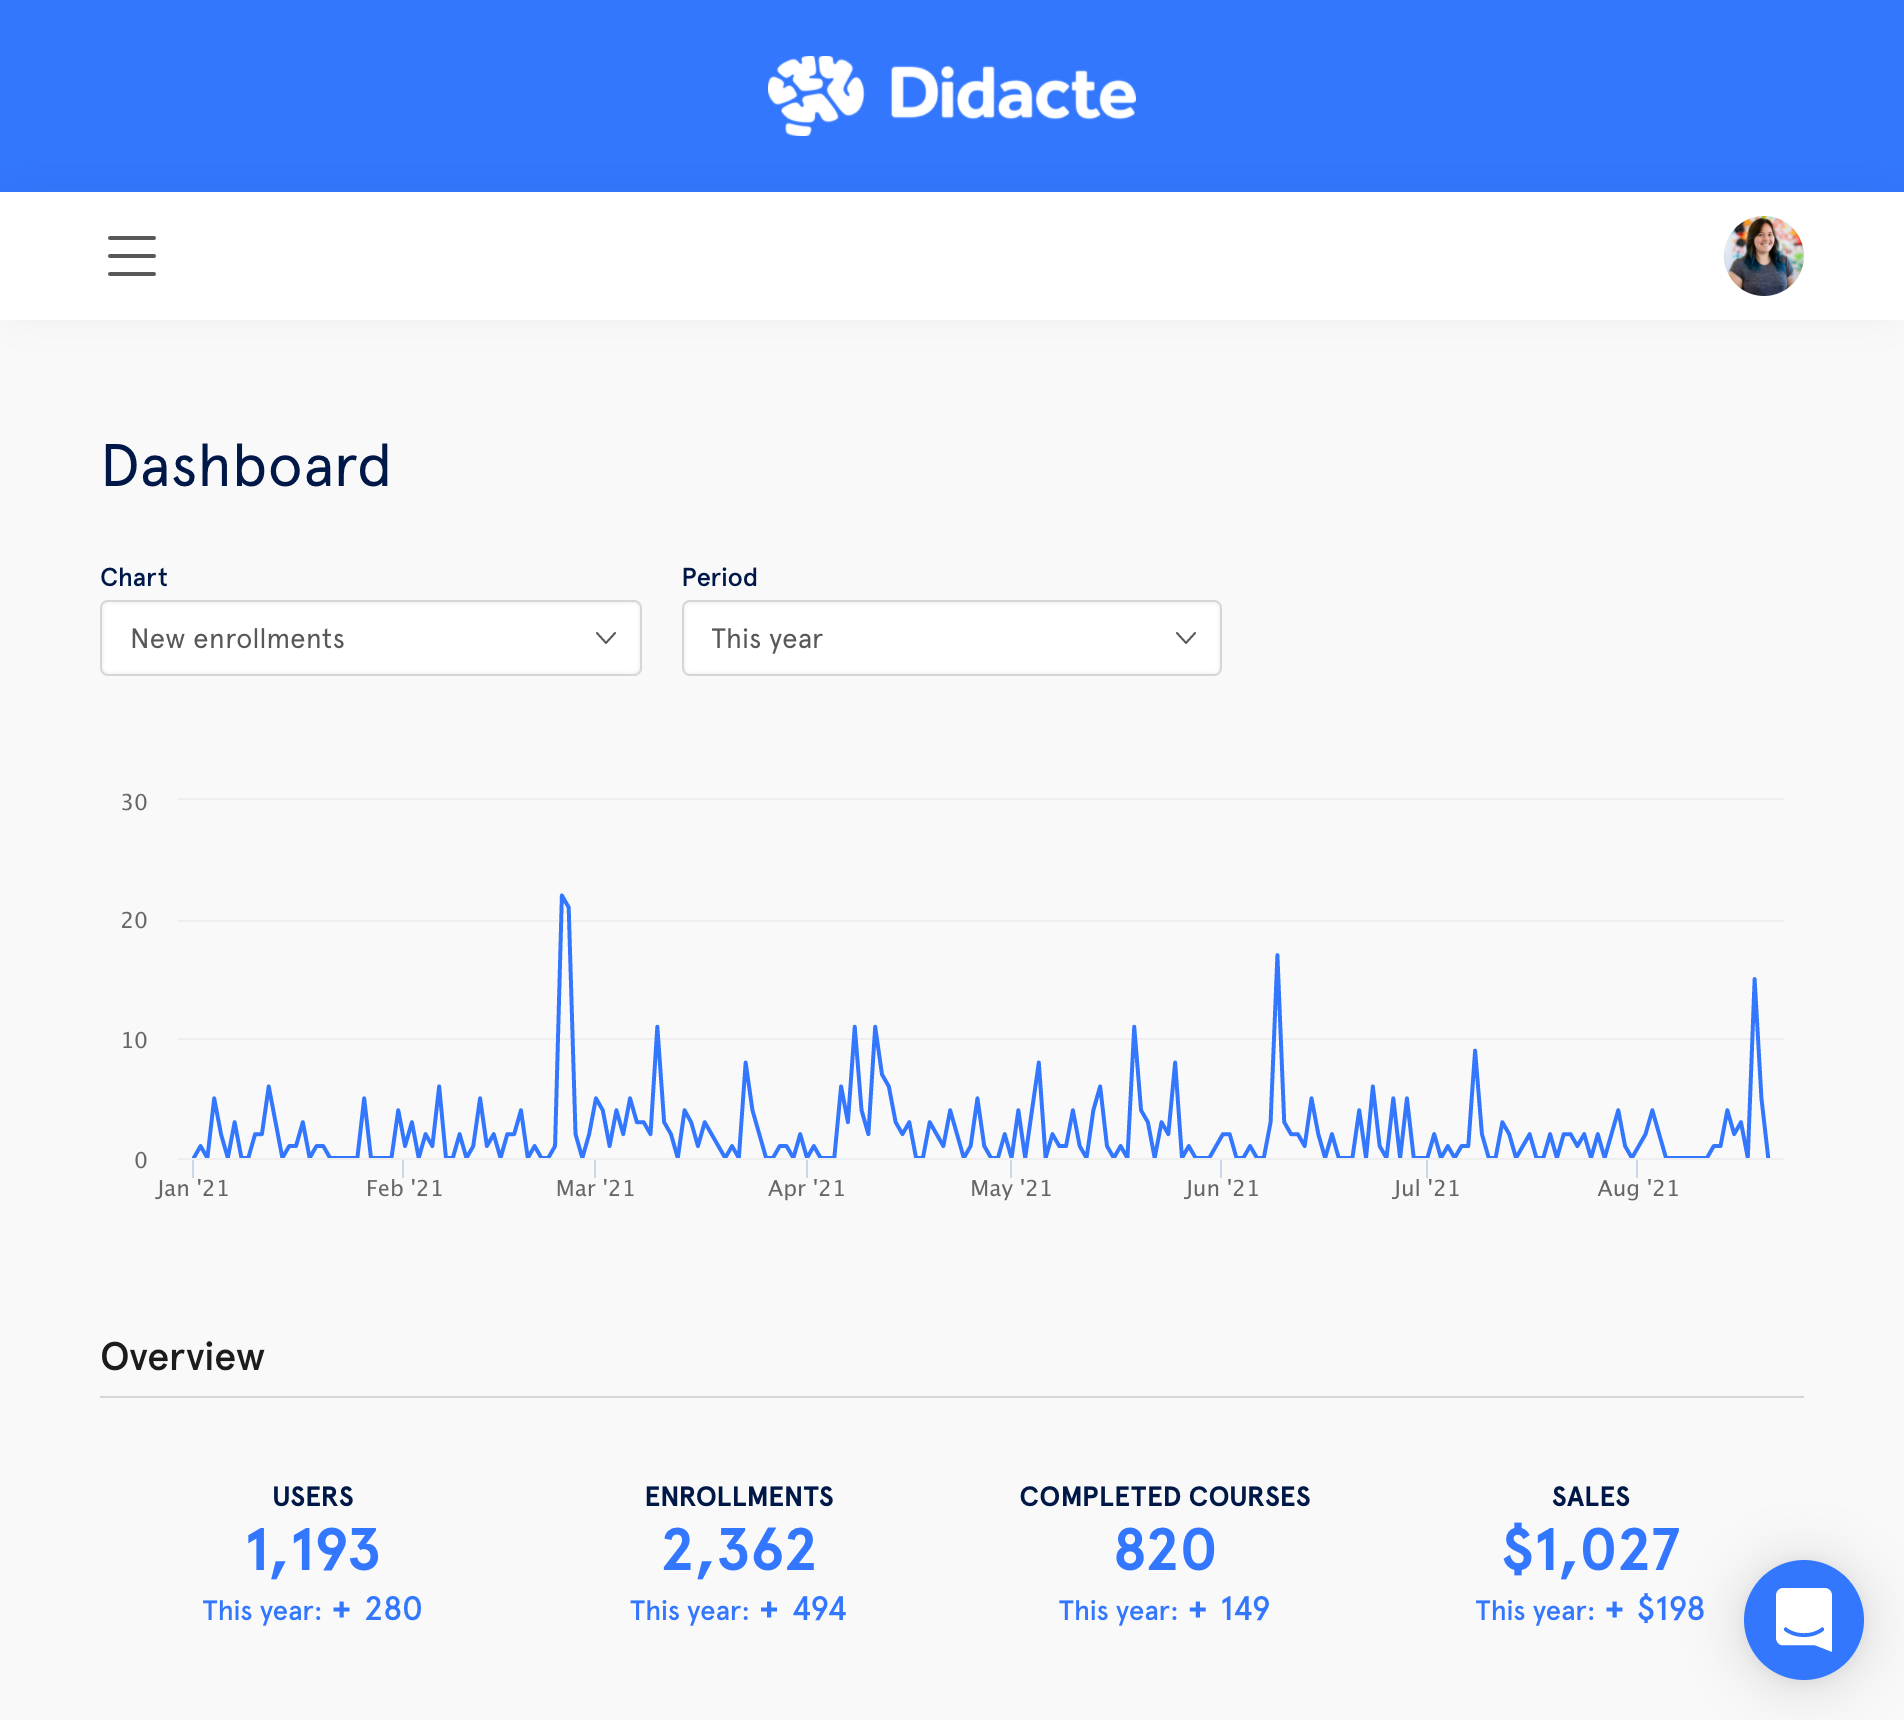The width and height of the screenshot is (1904, 1720).
Task: Expand the Chart dropdown showing New enrollments
Action: tap(371, 638)
